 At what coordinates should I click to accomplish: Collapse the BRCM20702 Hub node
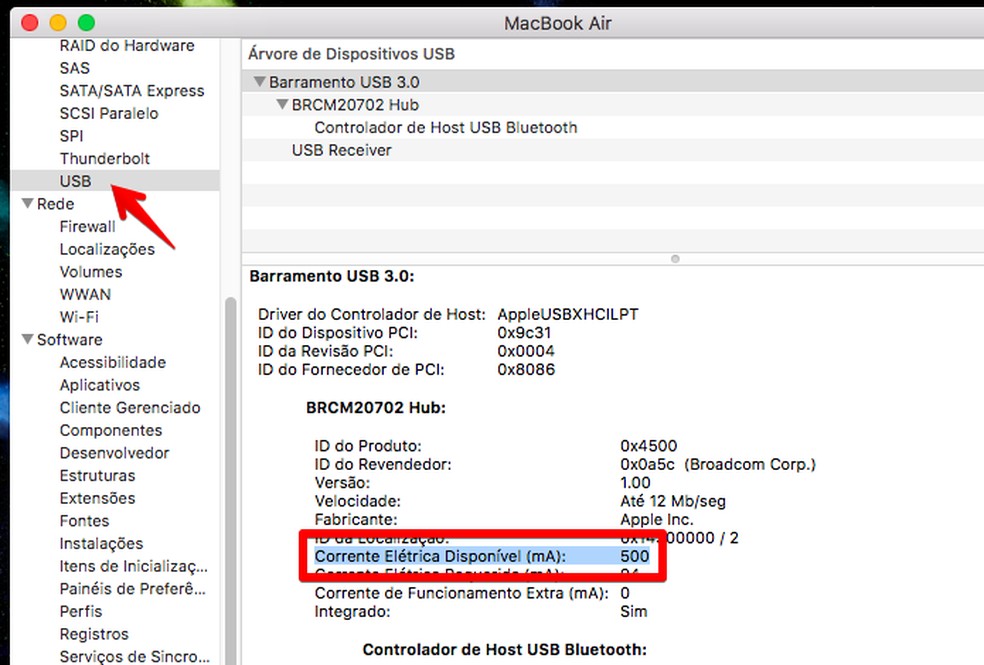tap(281, 104)
